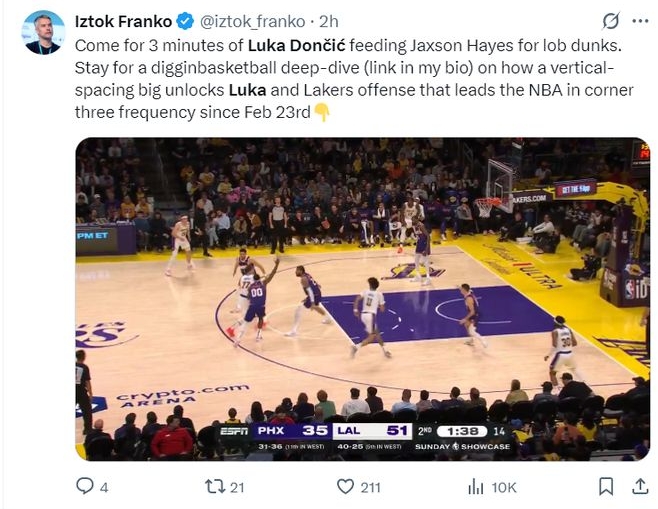
Task: Click the Iztok Franko display name
Action: coord(124,21)
